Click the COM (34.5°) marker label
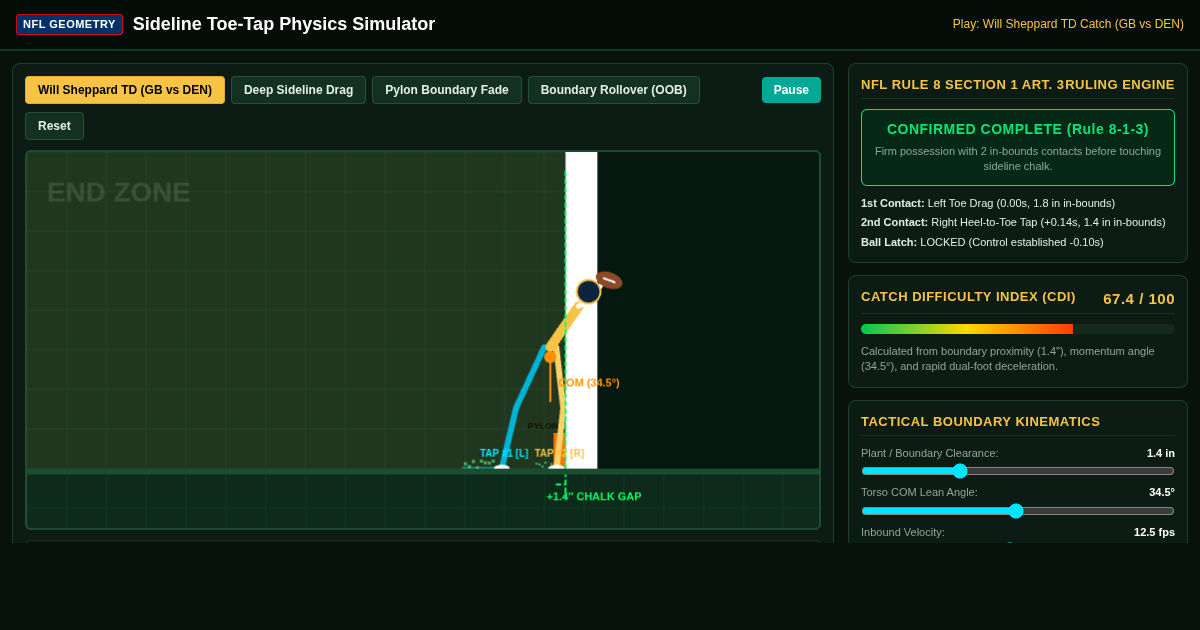1200x630 pixels. [589, 382]
